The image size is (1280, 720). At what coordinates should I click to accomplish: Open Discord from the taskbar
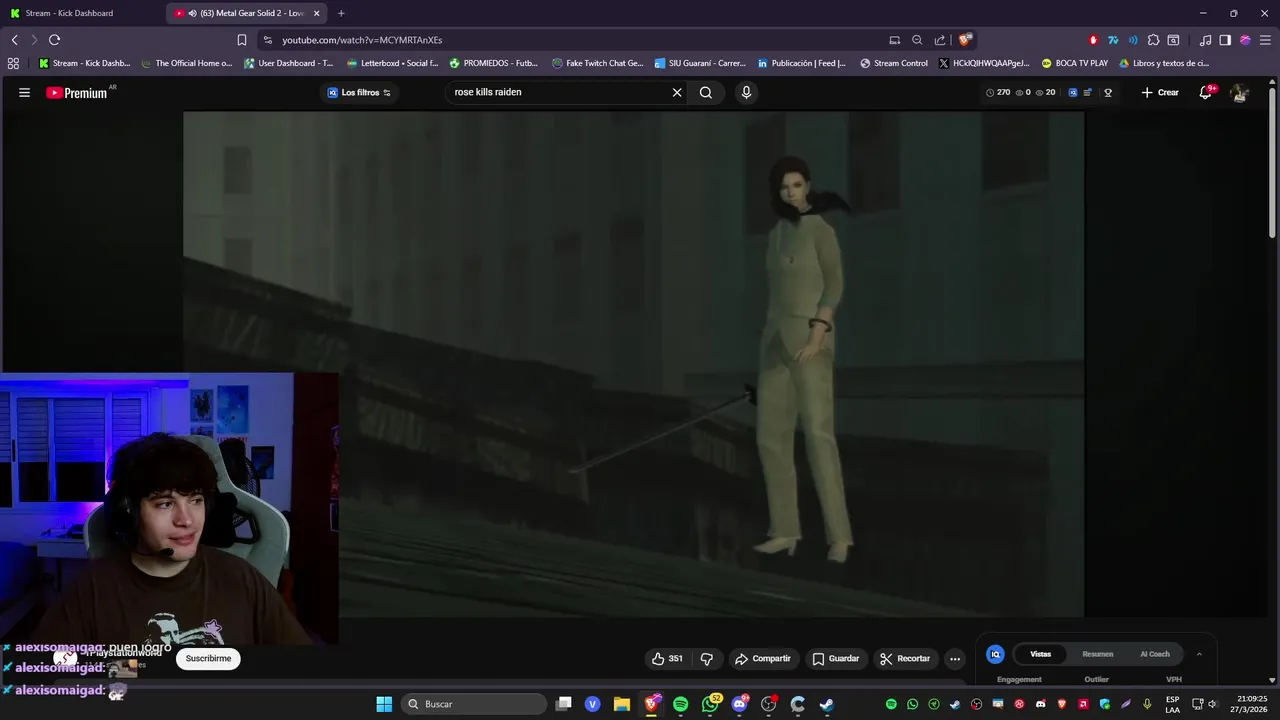point(739,704)
